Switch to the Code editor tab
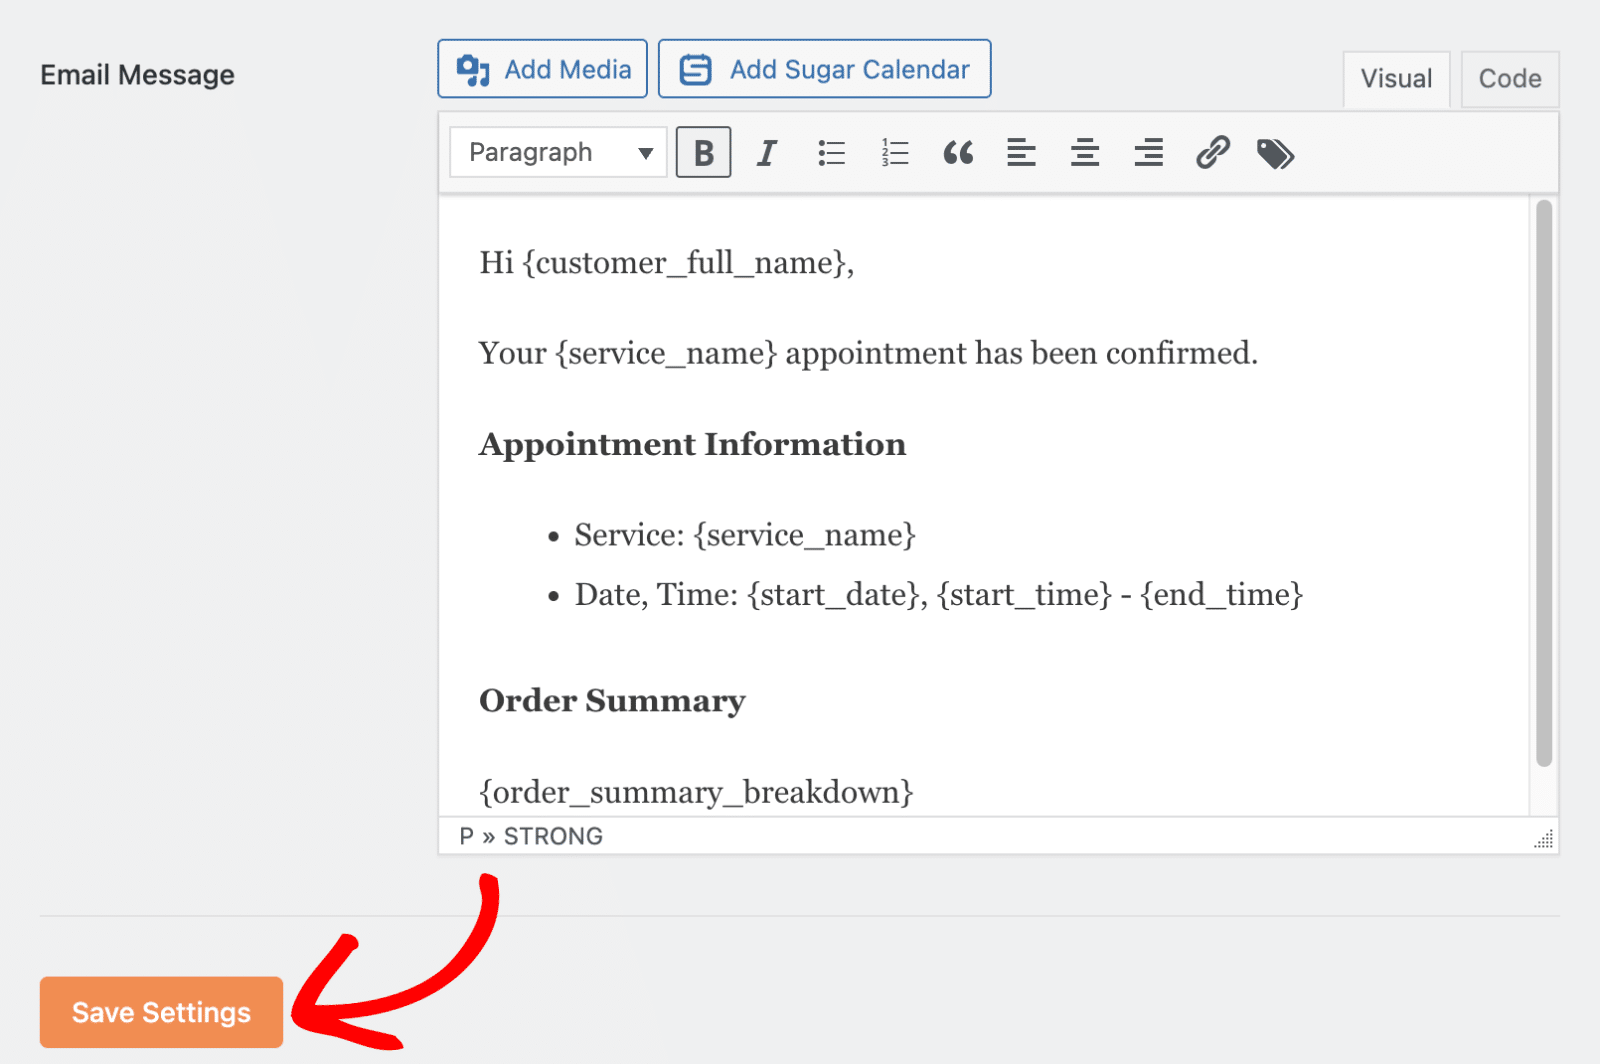This screenshot has height=1064, width=1600. pos(1510,78)
